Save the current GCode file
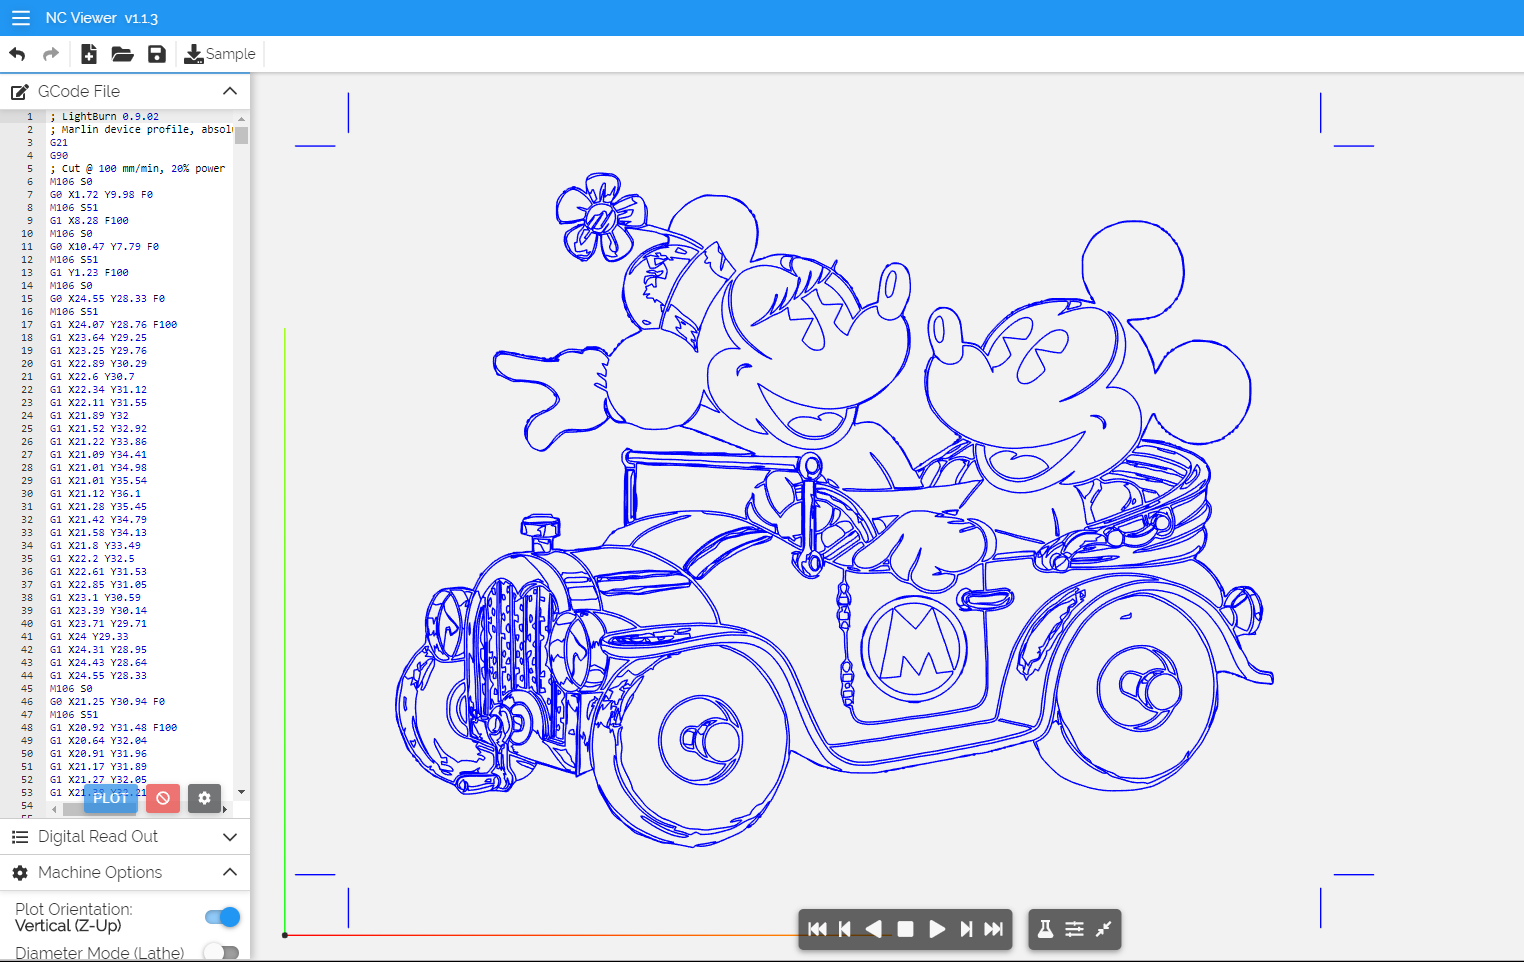This screenshot has height=962, width=1524. pyautogui.click(x=157, y=54)
